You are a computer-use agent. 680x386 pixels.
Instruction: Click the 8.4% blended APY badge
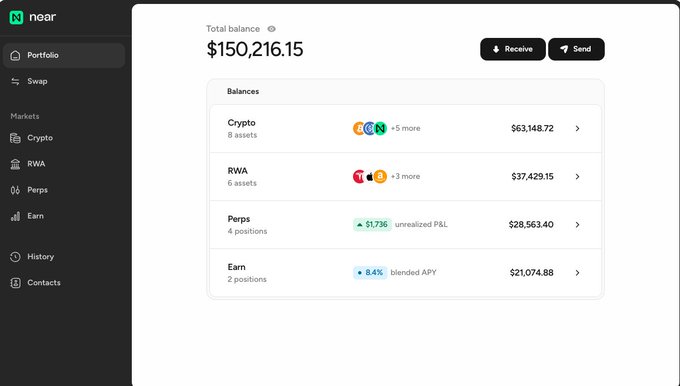[370, 273]
